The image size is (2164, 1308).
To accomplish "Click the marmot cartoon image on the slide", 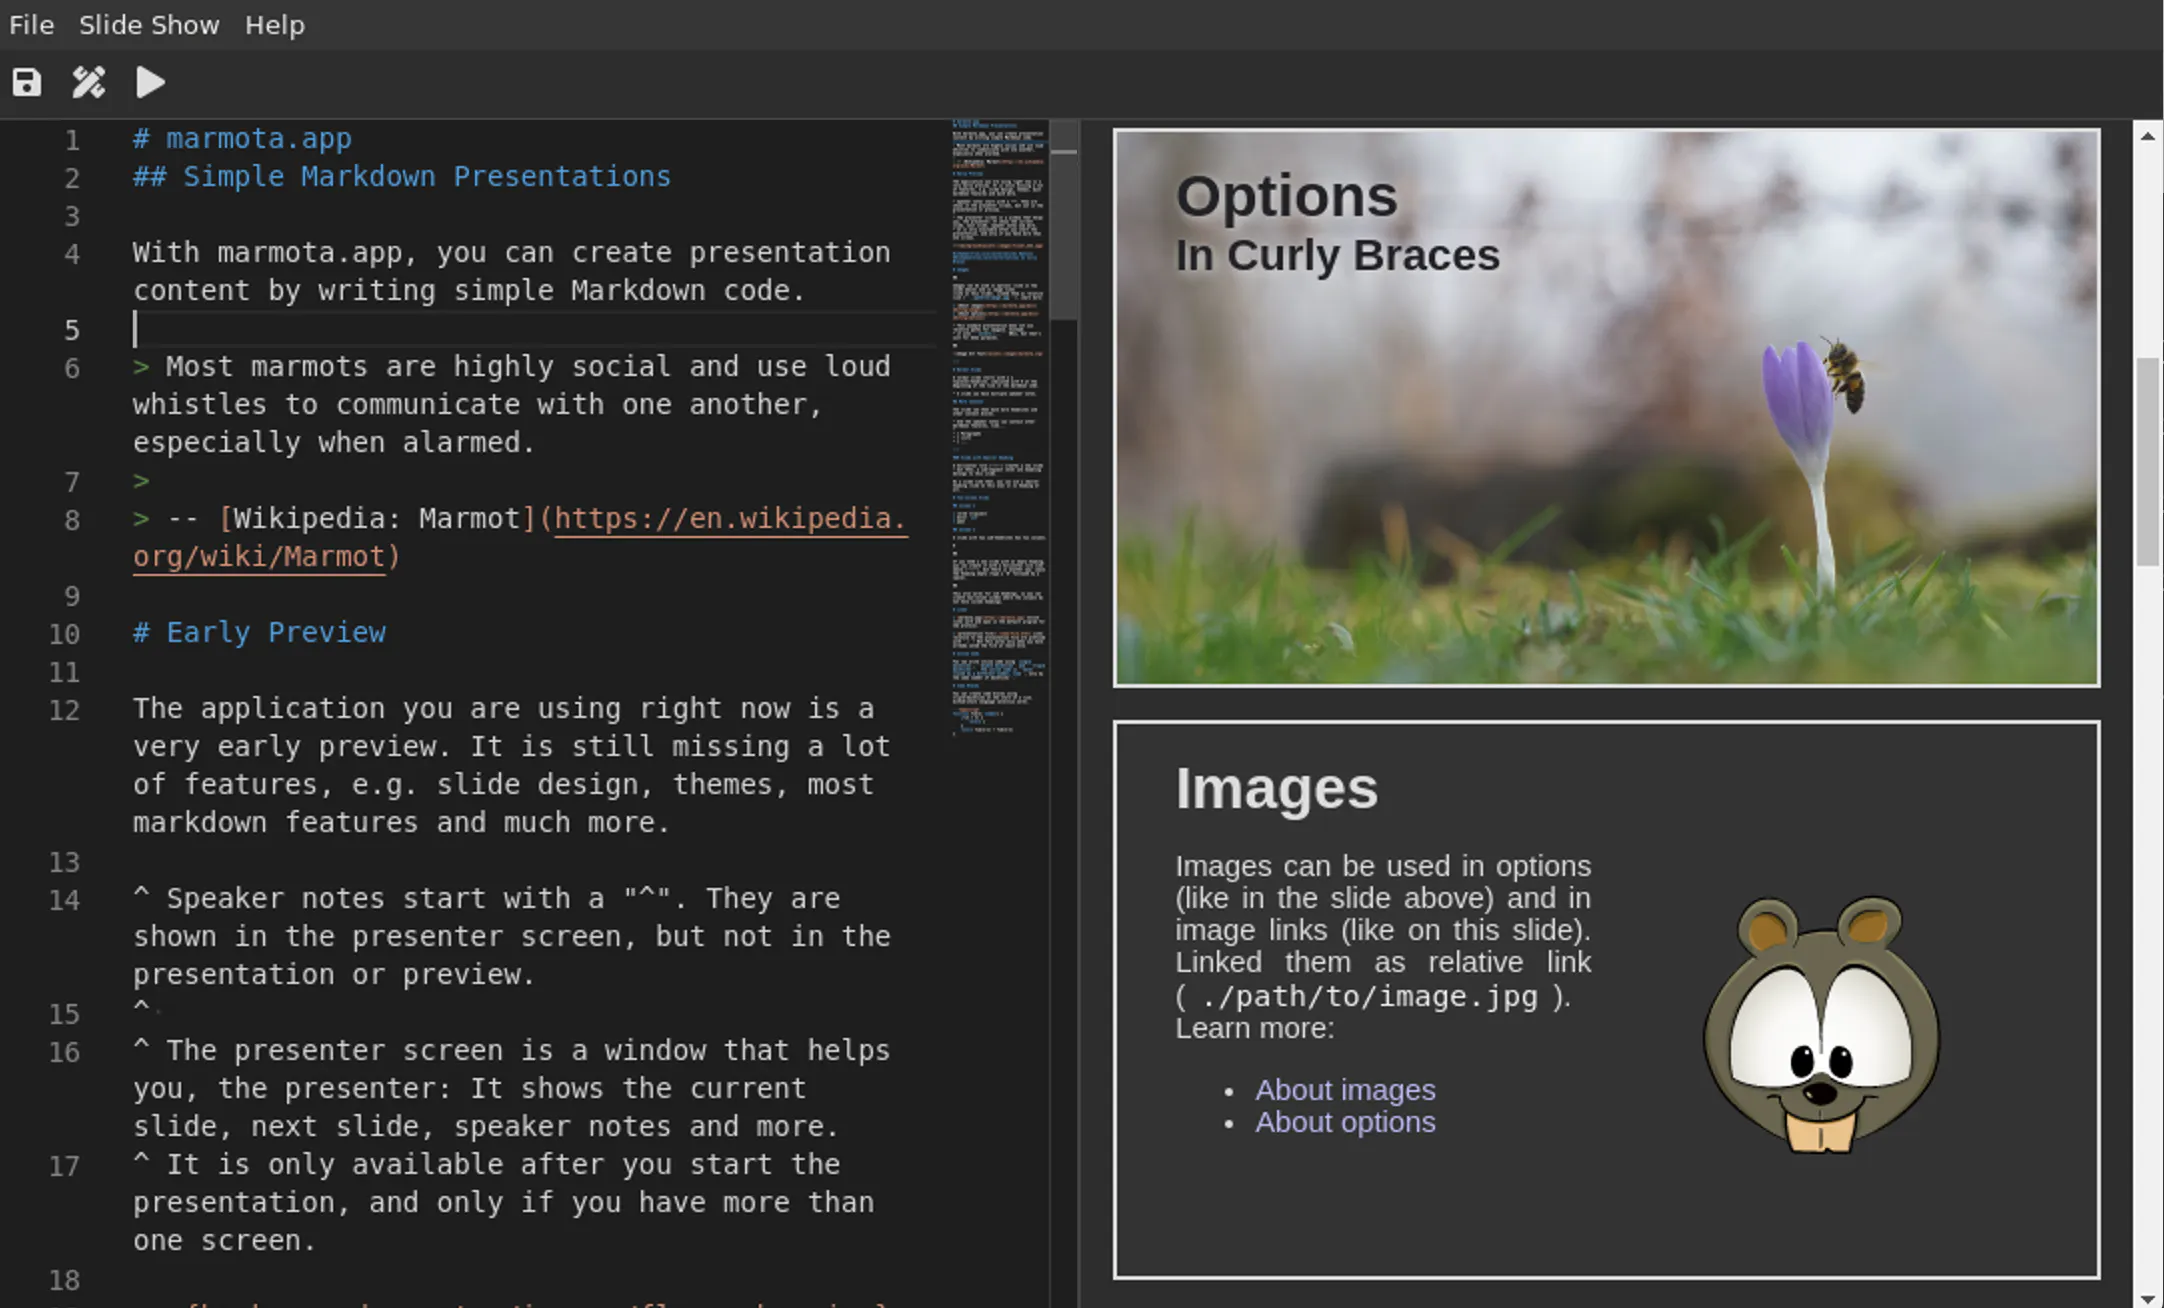I will 1821,1024.
